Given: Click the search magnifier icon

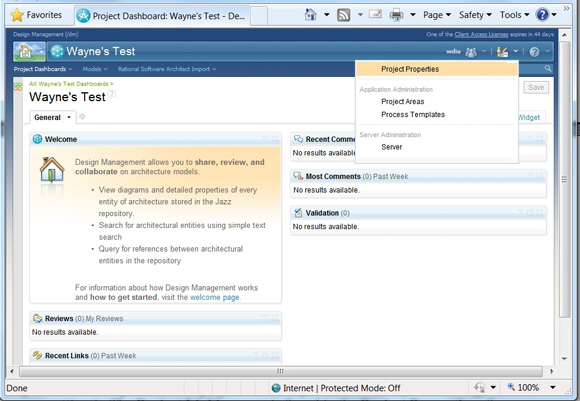Looking at the screenshot, I should tap(548, 68).
